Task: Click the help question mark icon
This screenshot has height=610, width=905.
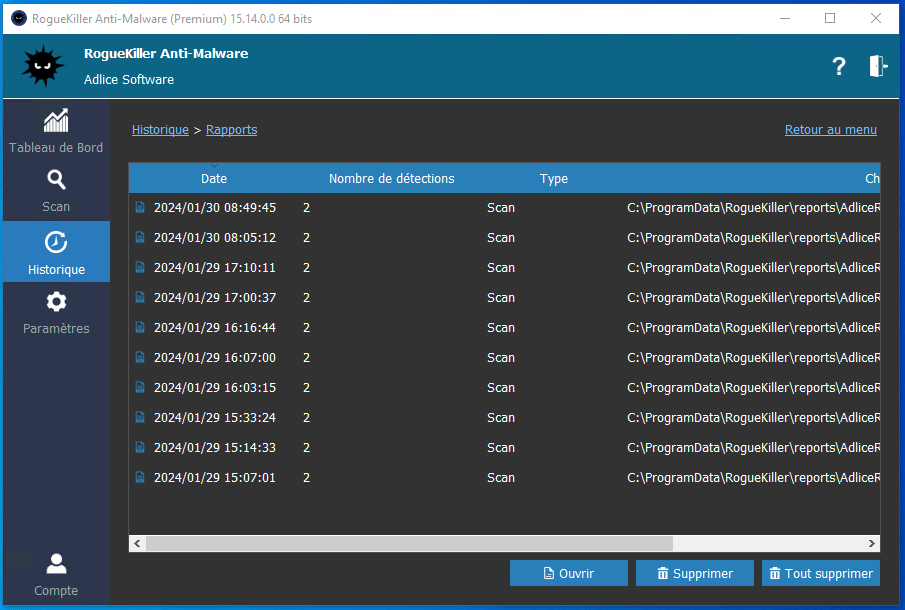Action: tap(839, 67)
